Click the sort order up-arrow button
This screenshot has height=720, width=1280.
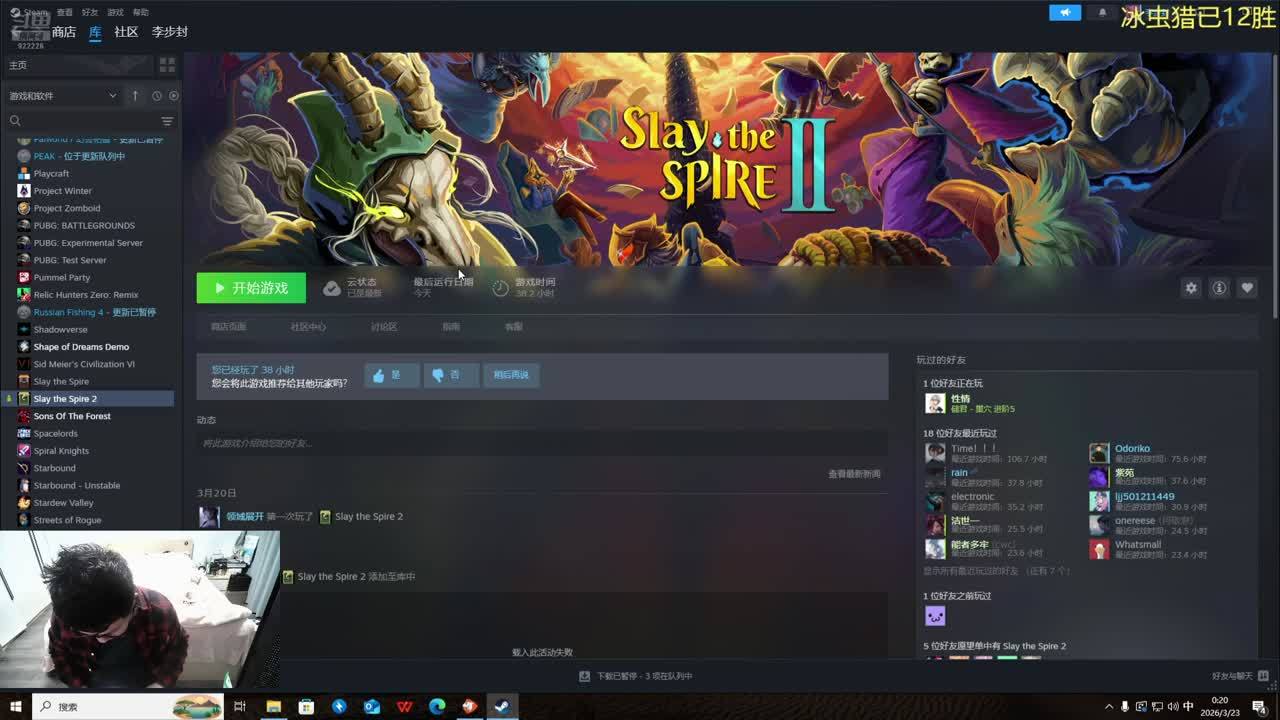click(135, 96)
